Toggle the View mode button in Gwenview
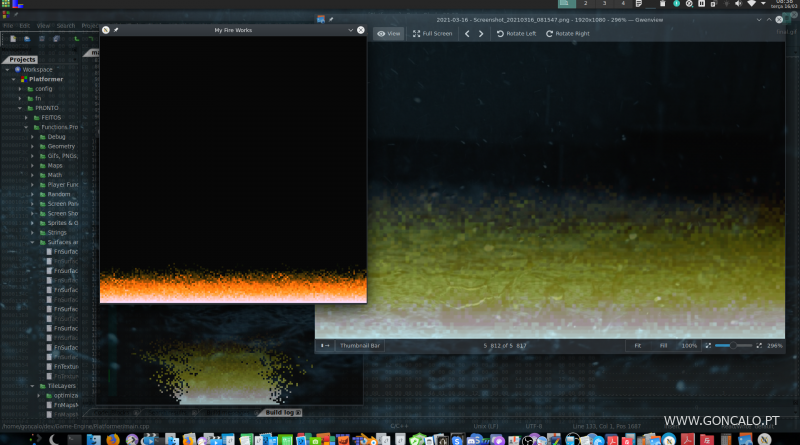This screenshot has height=445, width=800. (x=389, y=34)
